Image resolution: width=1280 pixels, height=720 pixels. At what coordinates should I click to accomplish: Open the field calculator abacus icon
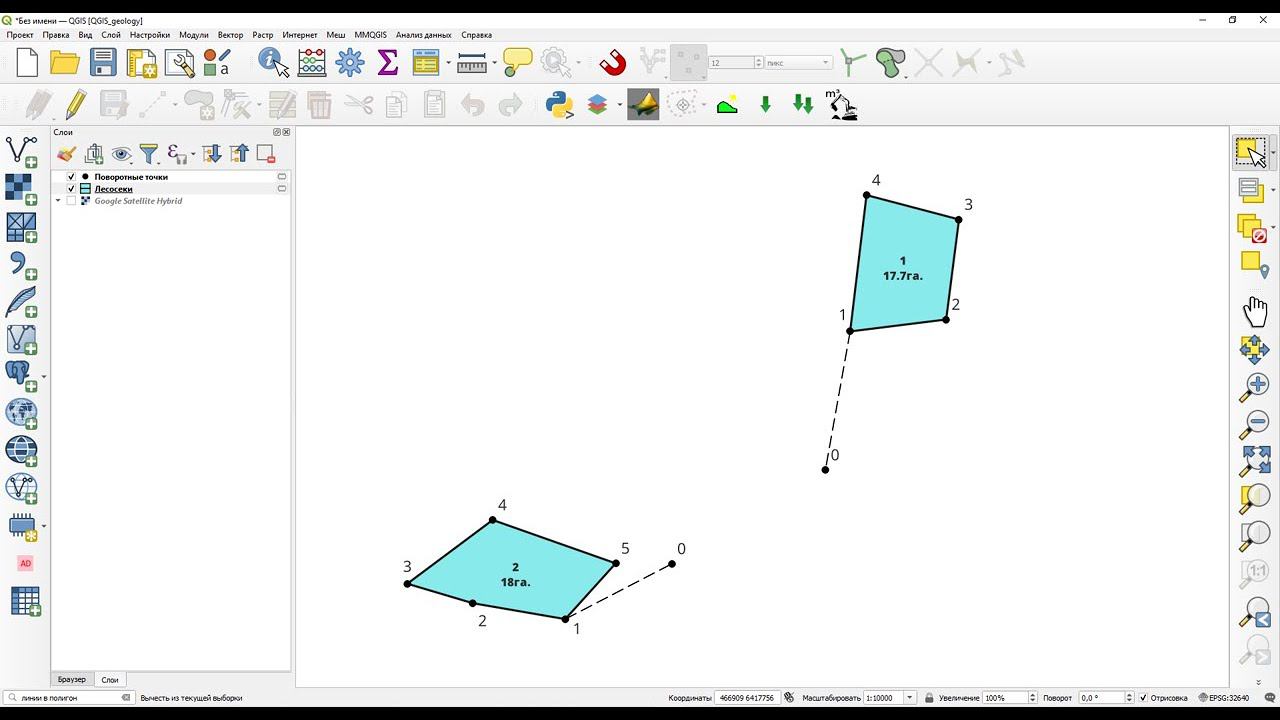pyautogui.click(x=312, y=63)
